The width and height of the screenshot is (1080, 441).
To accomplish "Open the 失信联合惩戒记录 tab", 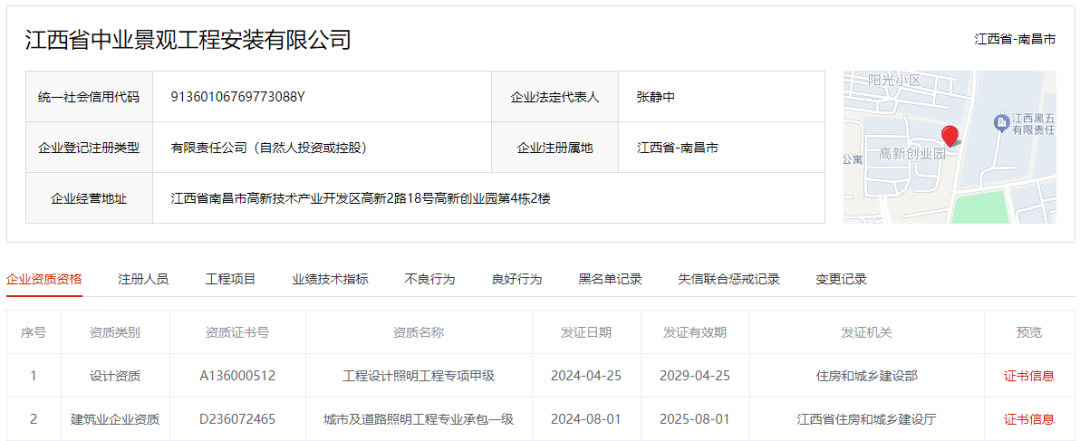I will (x=729, y=279).
